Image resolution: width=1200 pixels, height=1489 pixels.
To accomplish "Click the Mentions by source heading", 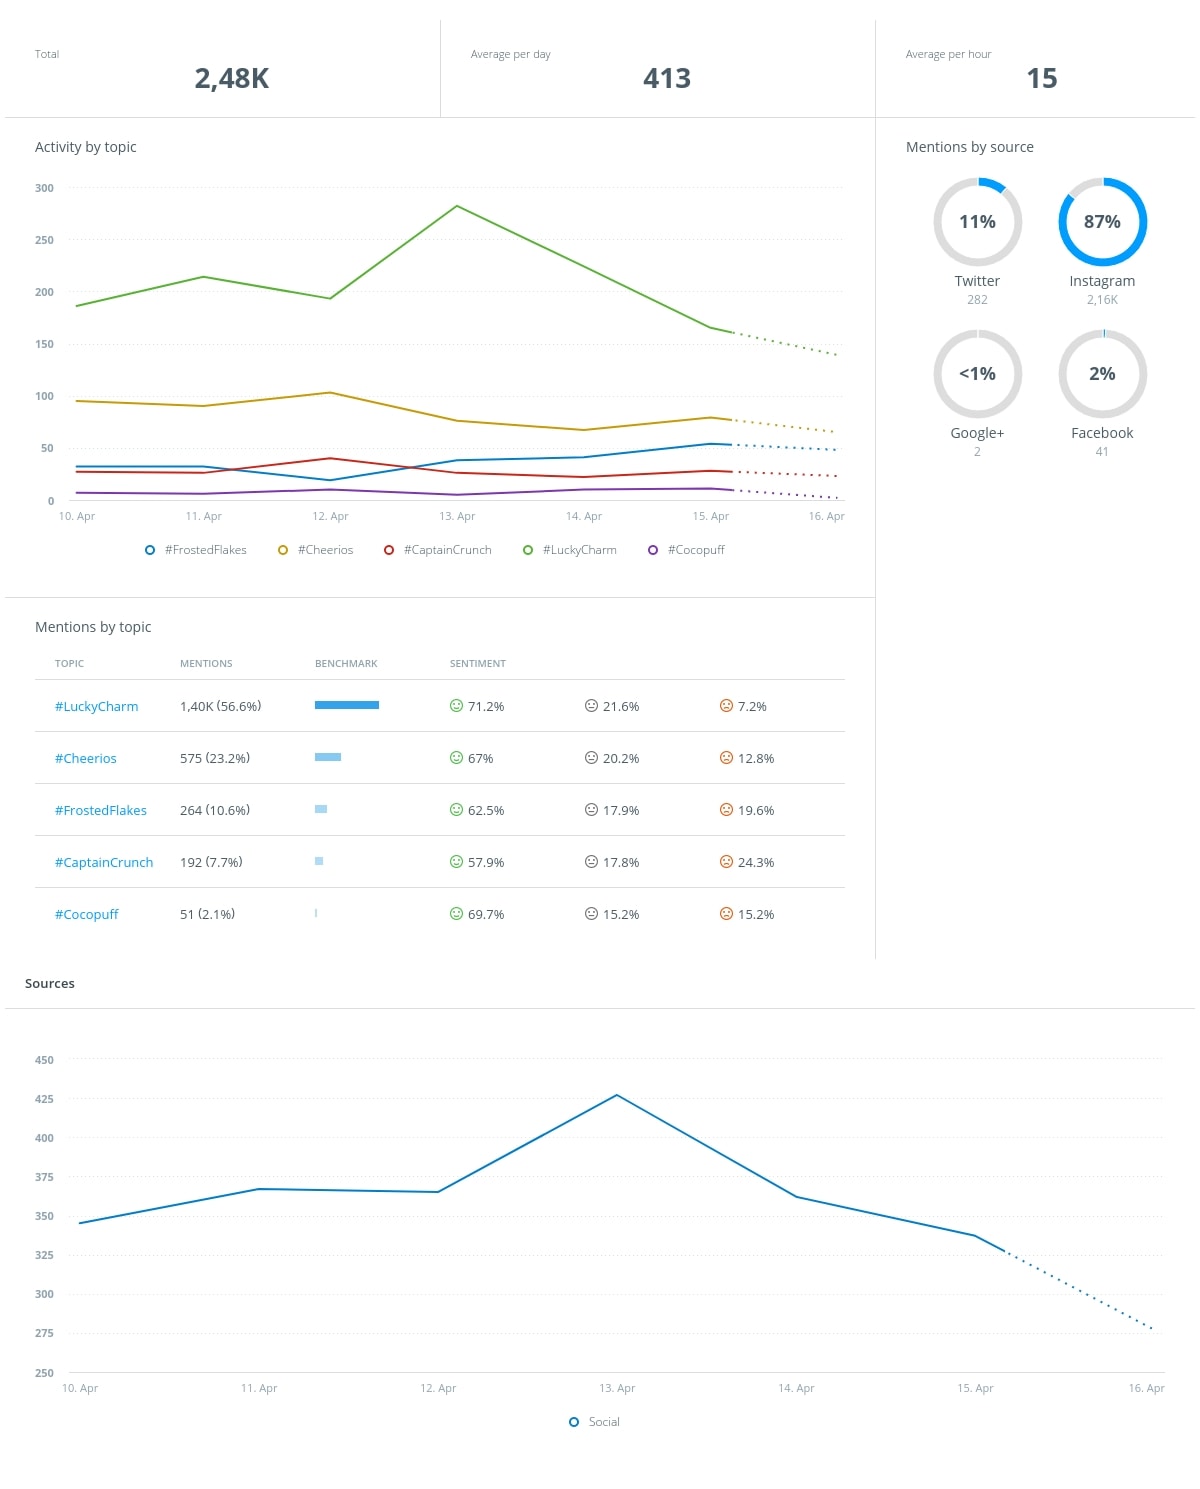I will point(970,147).
